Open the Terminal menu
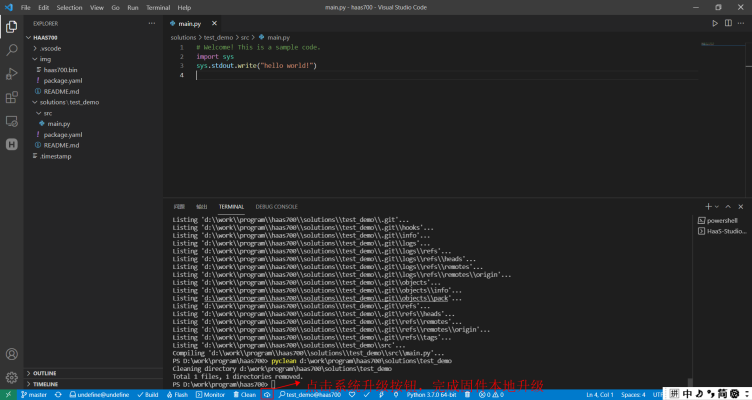The image size is (752, 400). (158, 7)
